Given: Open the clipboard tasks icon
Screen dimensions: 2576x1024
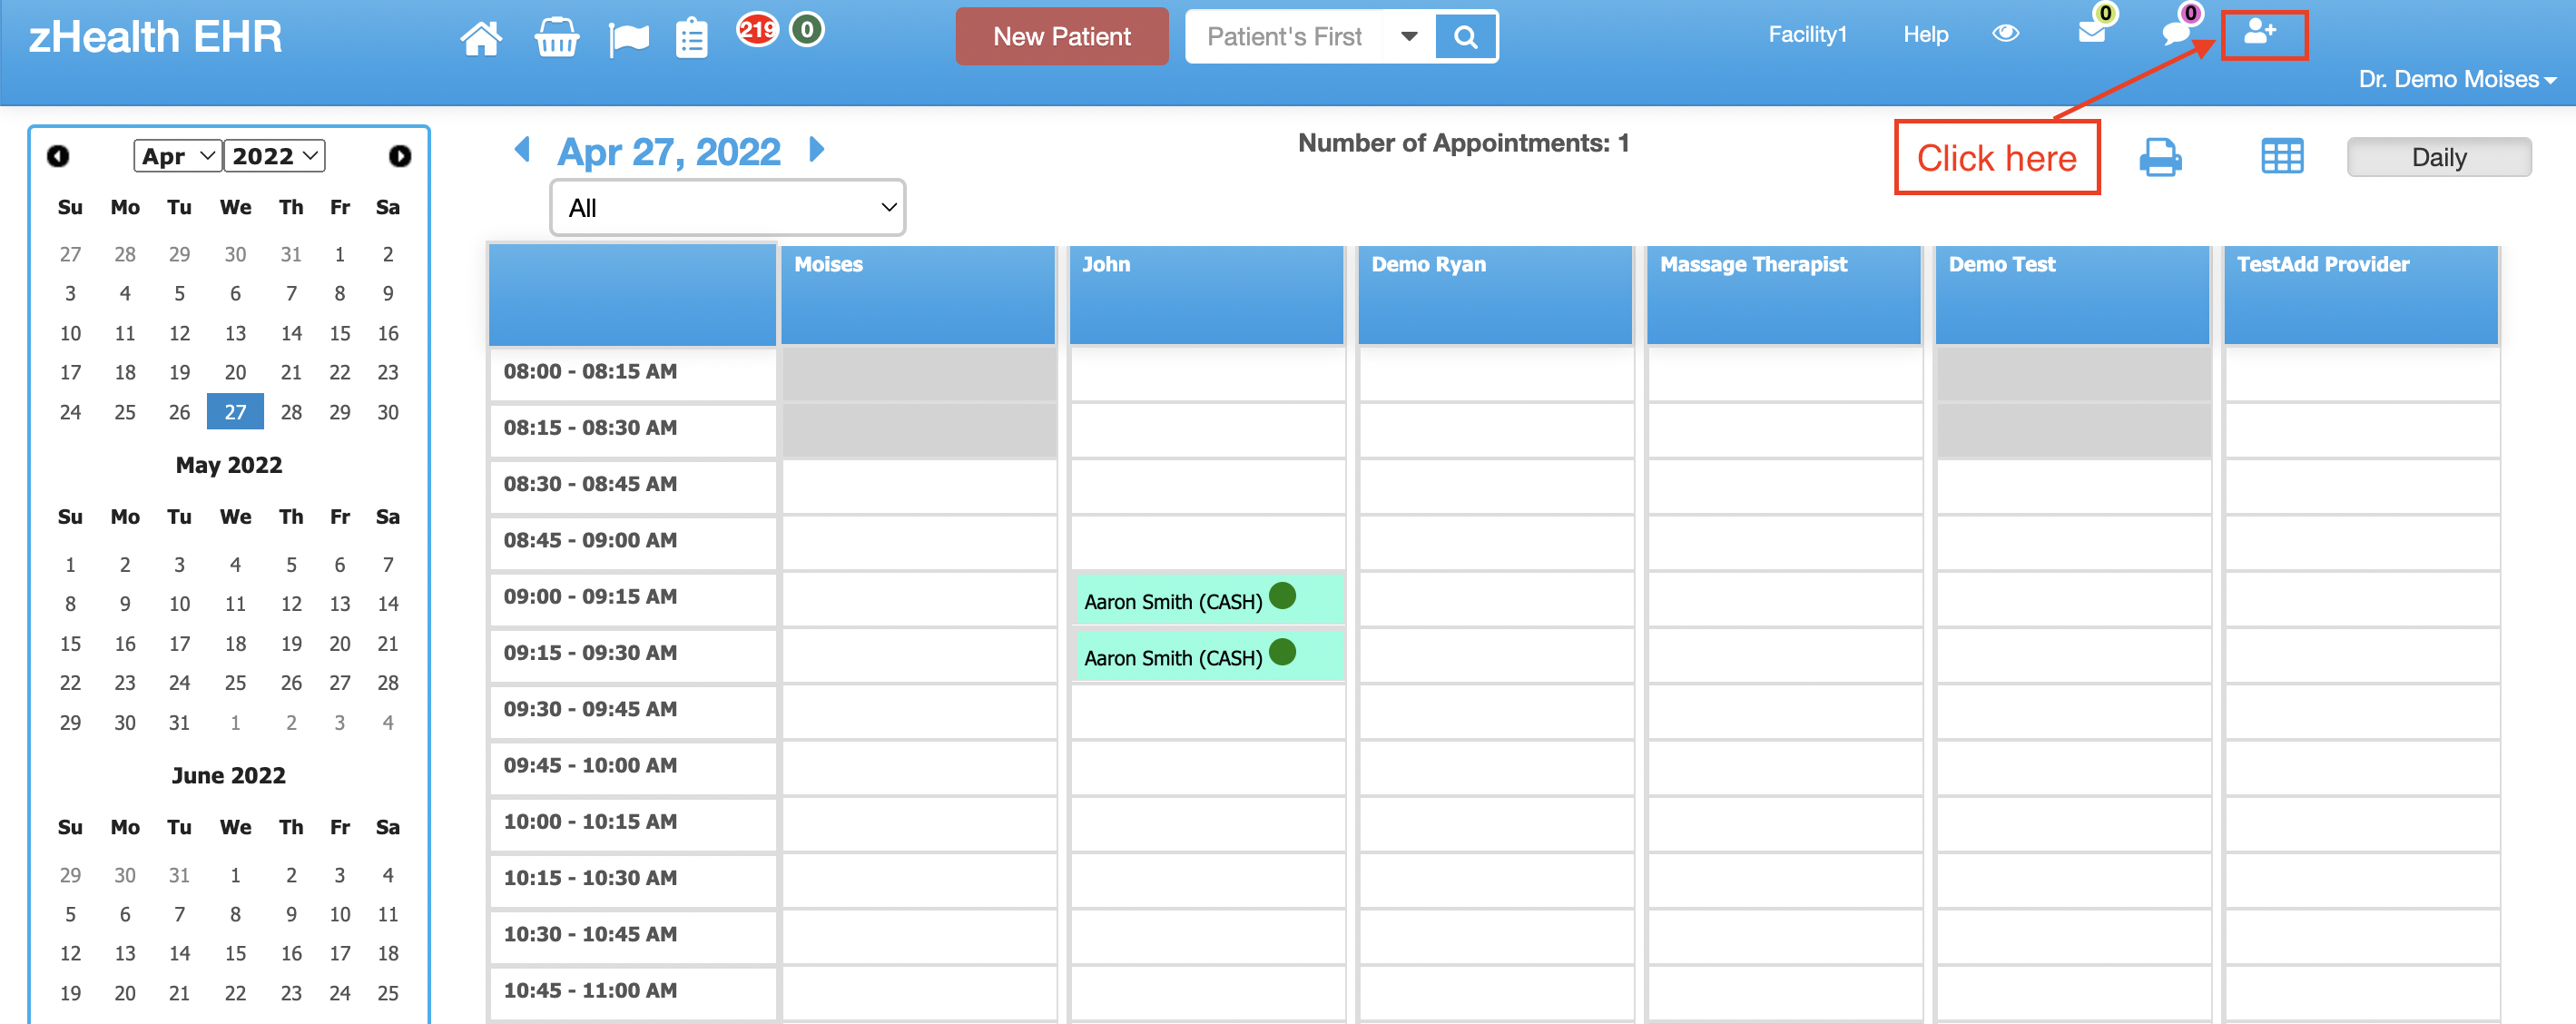Looking at the screenshot, I should point(691,38).
